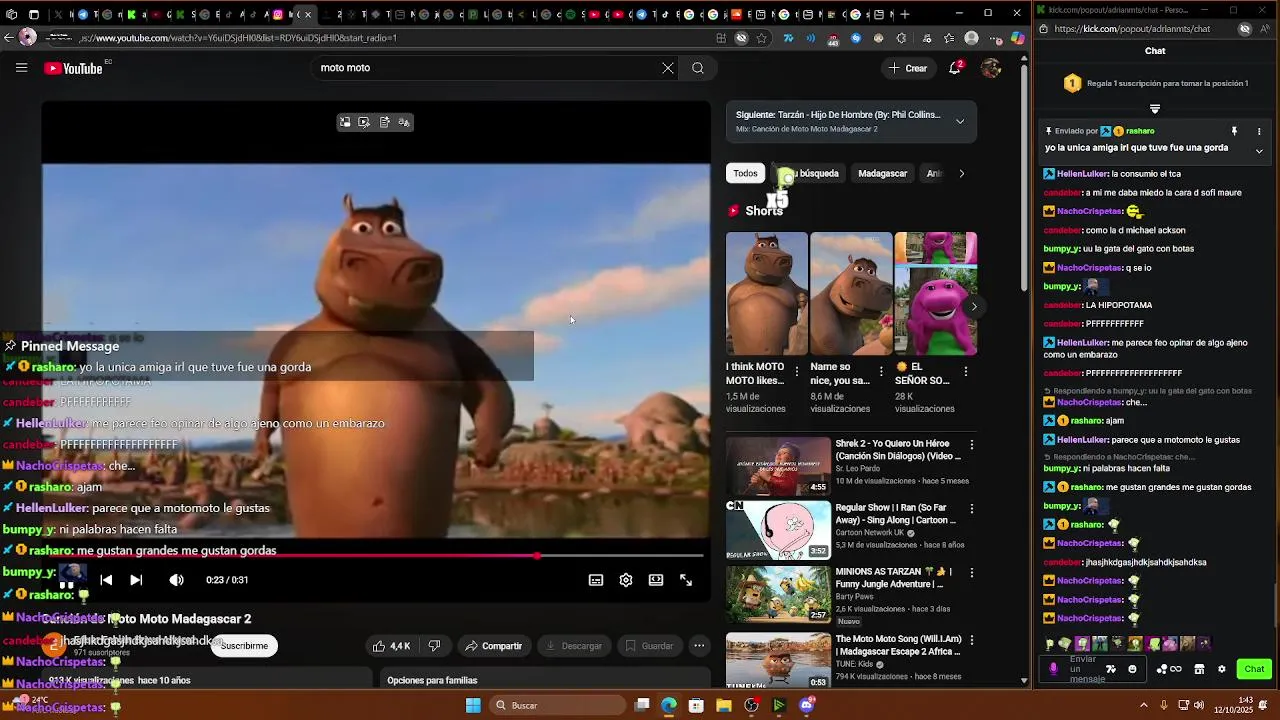Collapse the pinned message in Kick chat
Image resolution: width=1280 pixels, height=720 pixels.
1259,151
